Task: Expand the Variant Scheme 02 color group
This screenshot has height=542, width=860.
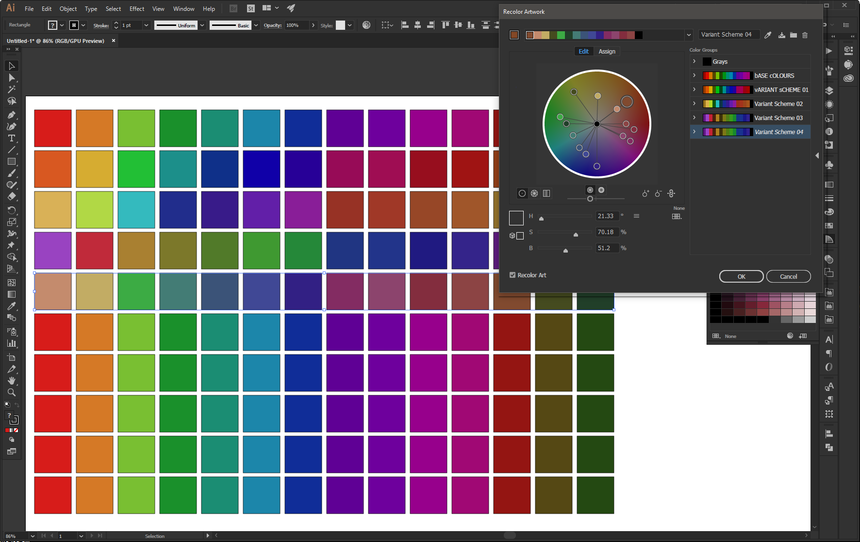Action: point(694,104)
